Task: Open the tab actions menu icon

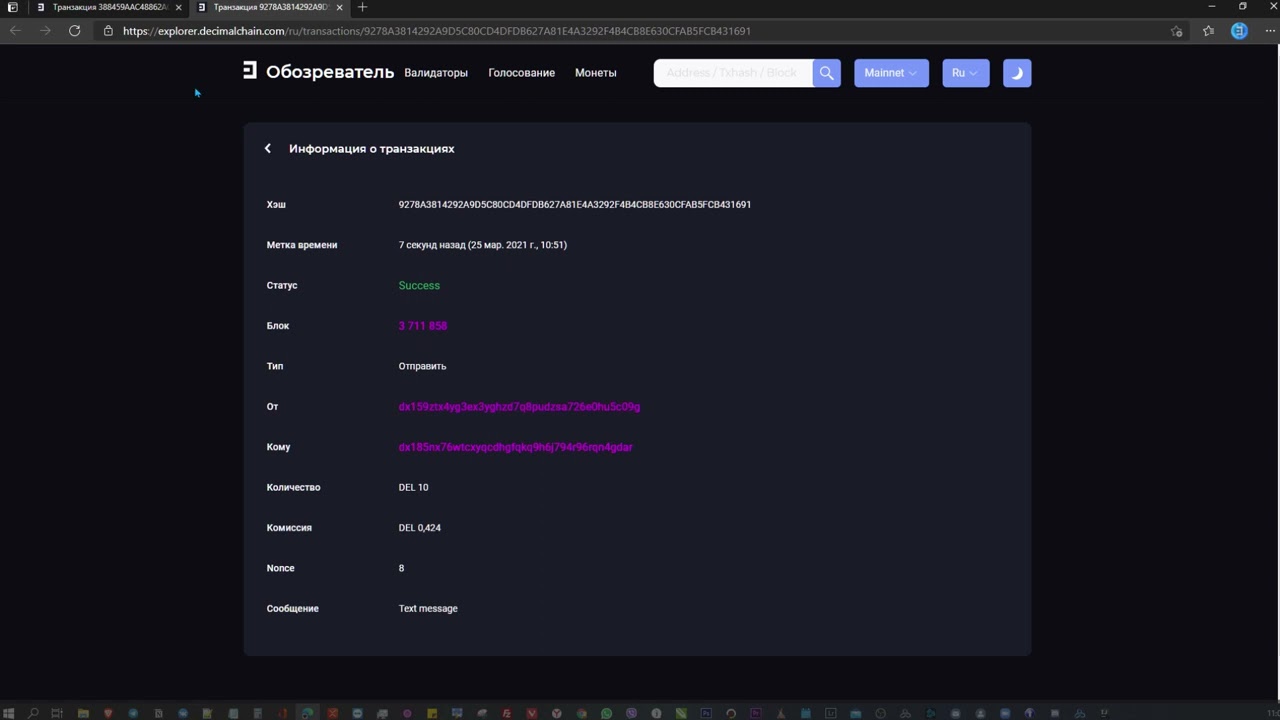Action: click(x=12, y=7)
